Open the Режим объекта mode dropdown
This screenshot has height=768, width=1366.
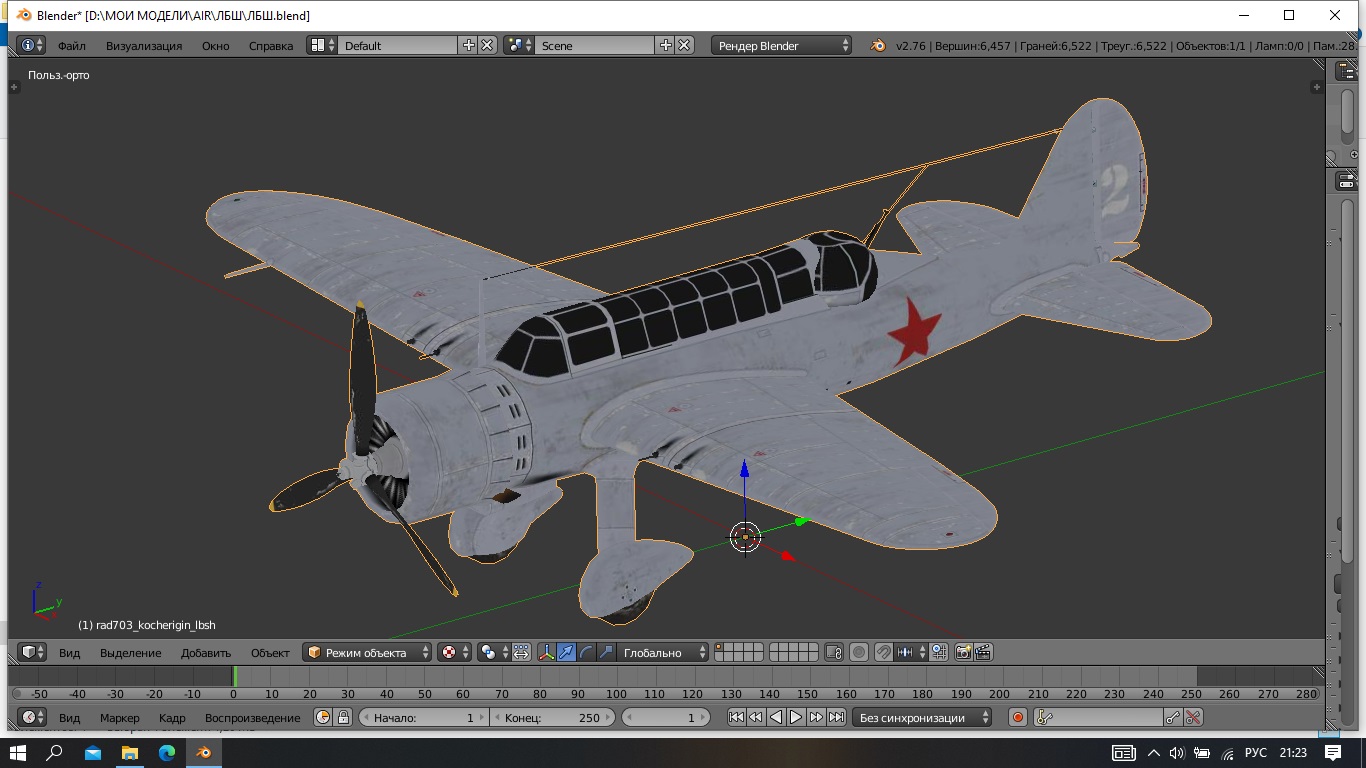(x=367, y=652)
